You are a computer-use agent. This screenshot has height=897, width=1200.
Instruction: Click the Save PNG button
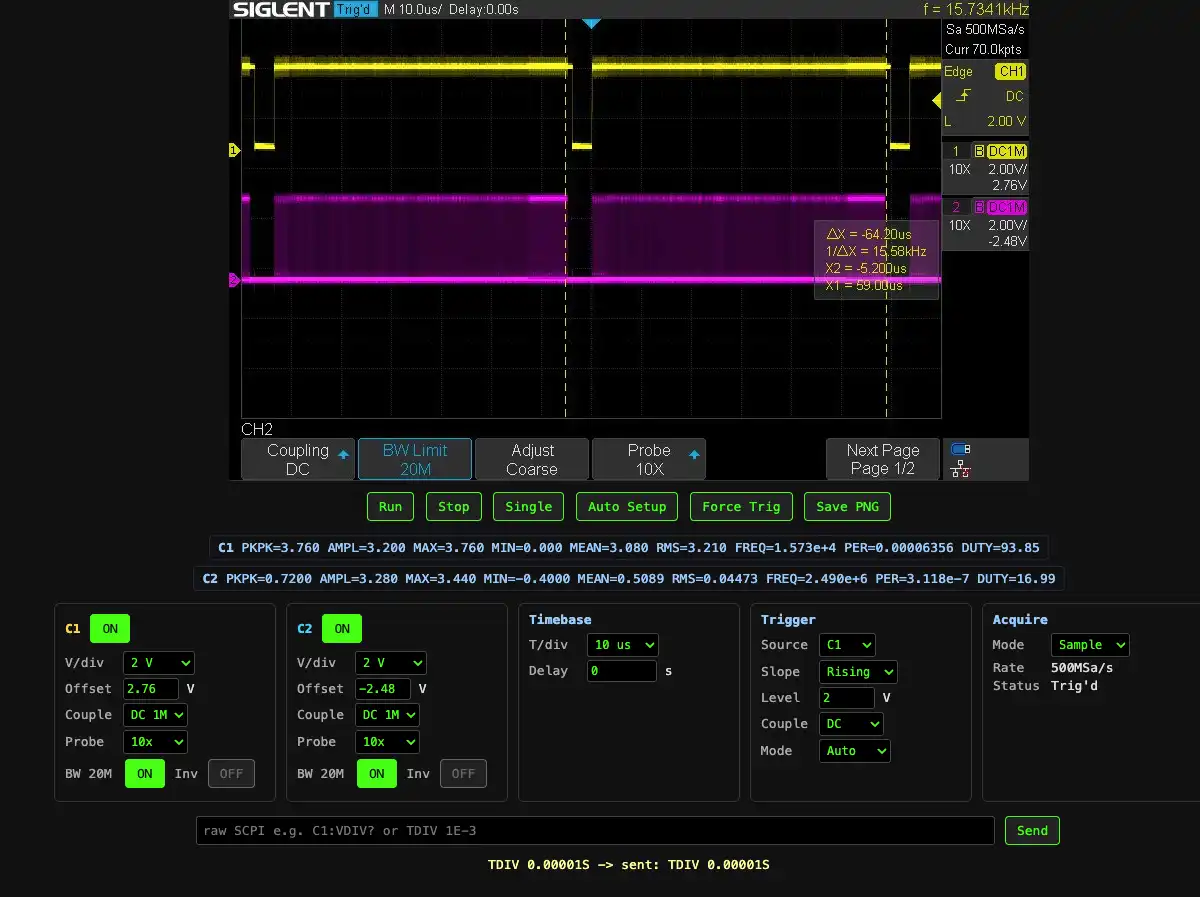click(x=847, y=506)
